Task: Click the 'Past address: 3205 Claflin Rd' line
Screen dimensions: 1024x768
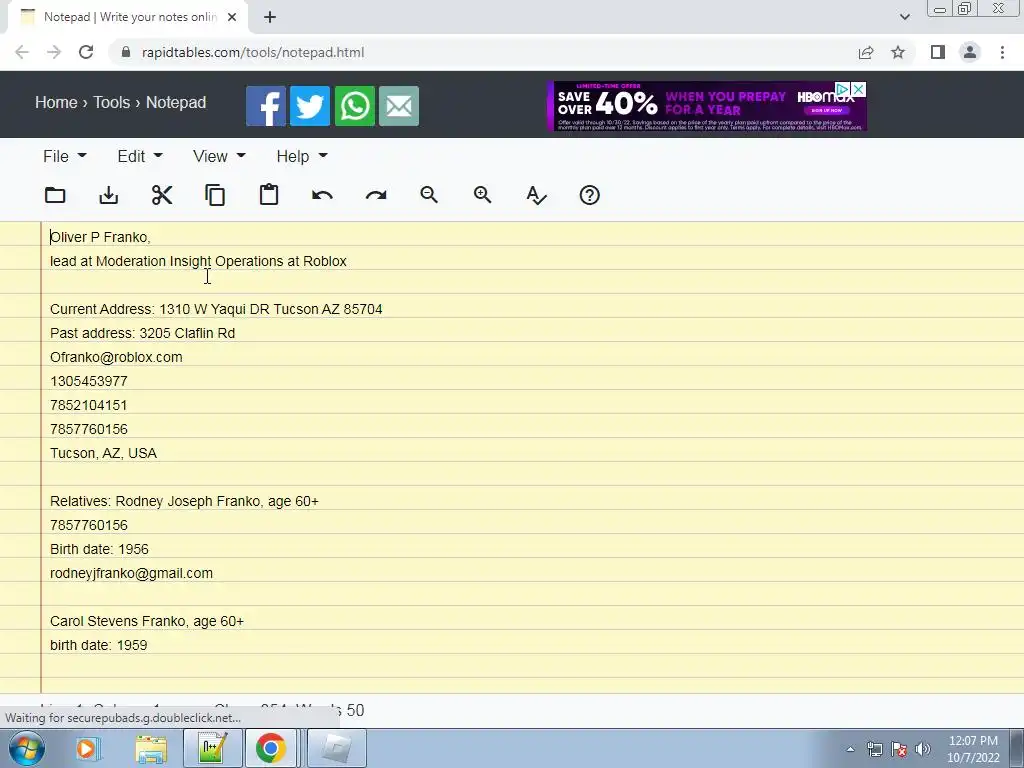Action: tap(142, 333)
